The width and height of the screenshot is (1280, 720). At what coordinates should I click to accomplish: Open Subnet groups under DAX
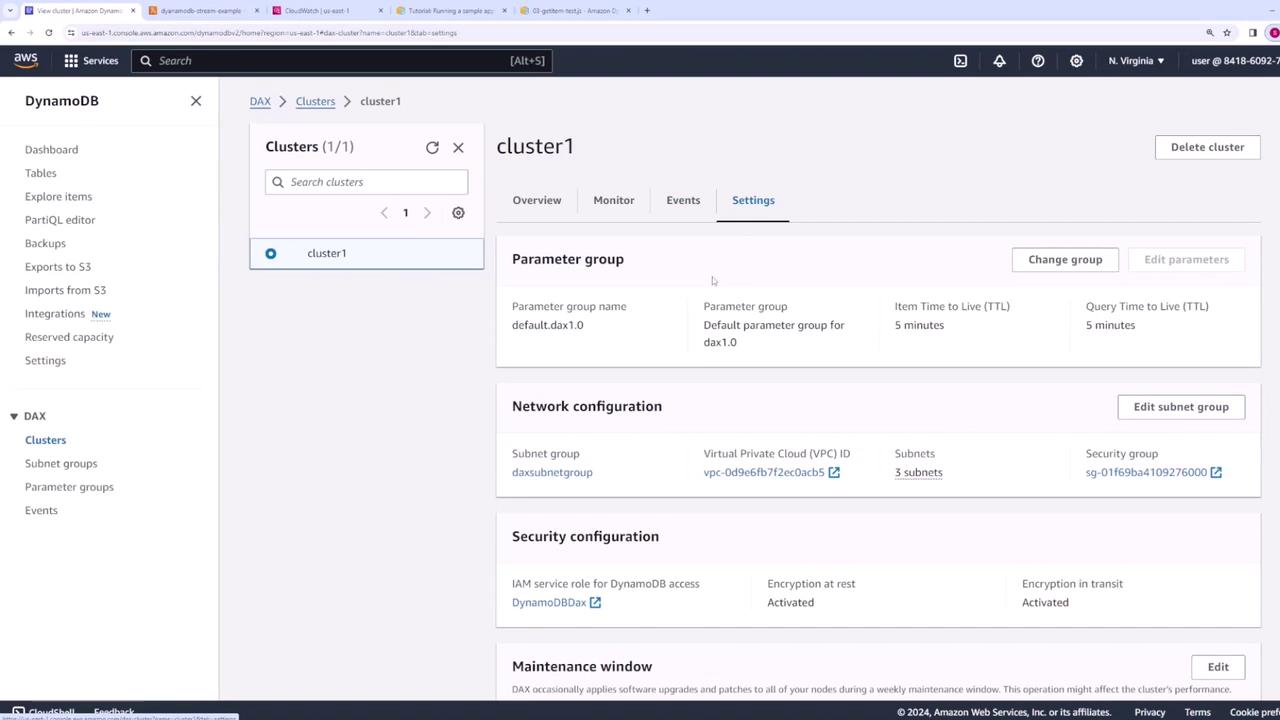[61, 464]
